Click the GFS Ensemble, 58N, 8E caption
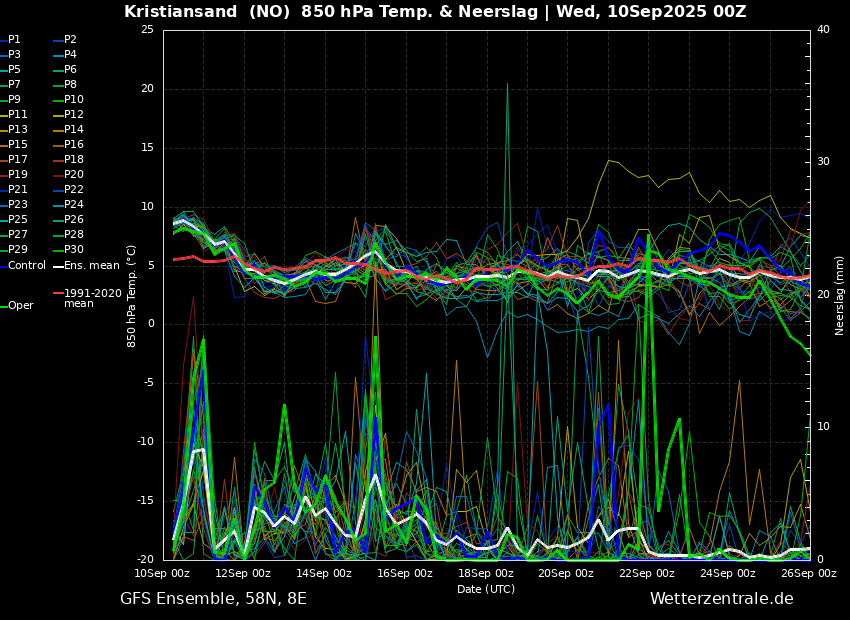Screen dimensions: 850x620 [213, 599]
